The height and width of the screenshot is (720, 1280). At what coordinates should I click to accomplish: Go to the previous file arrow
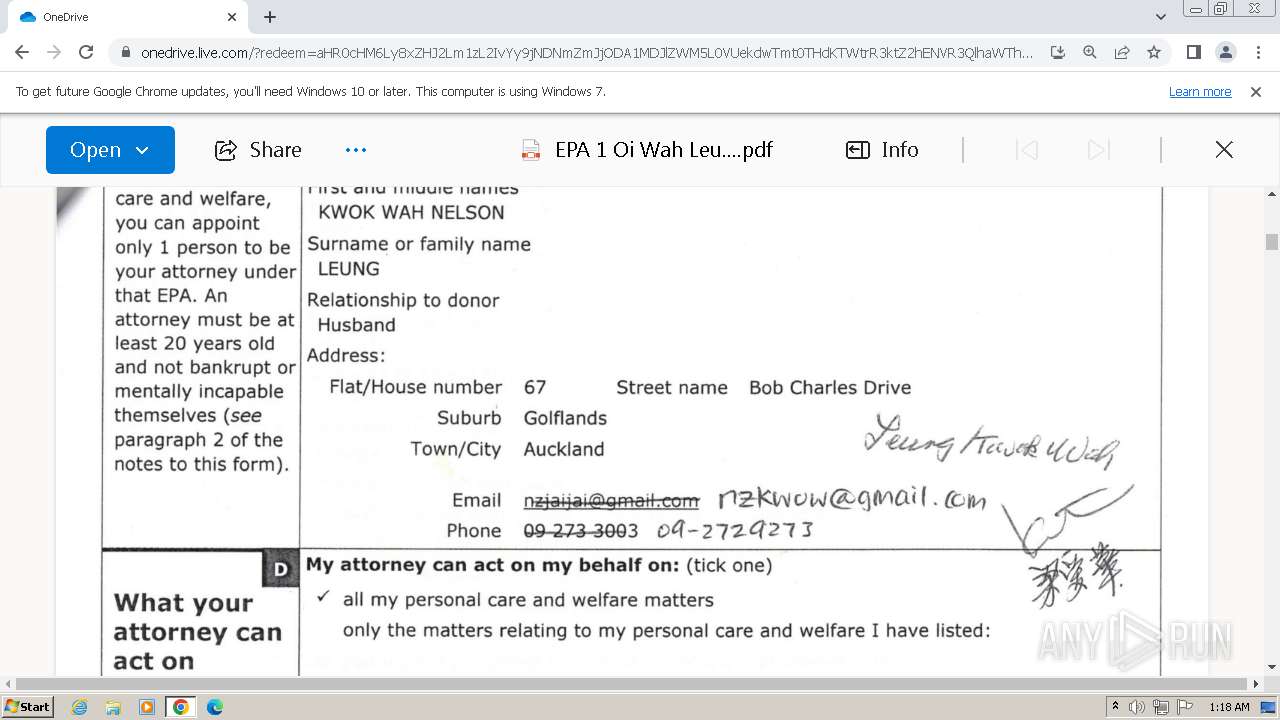1026,150
